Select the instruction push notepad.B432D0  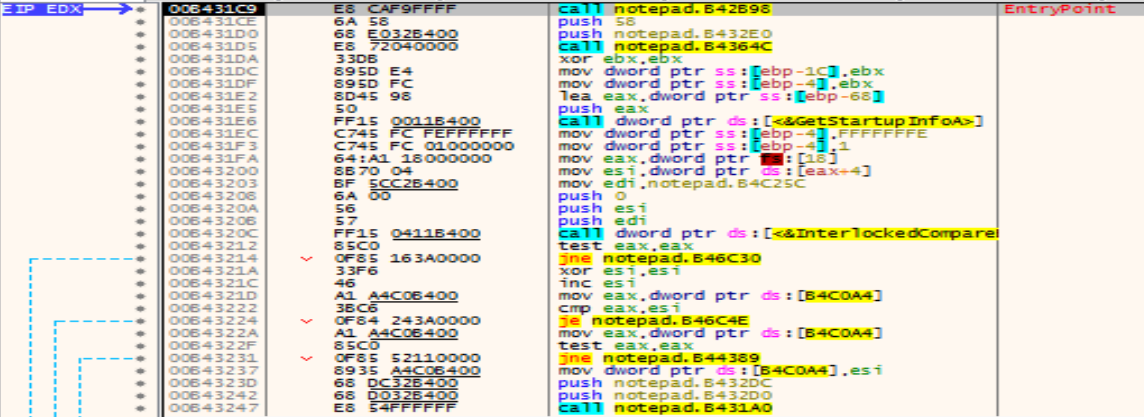point(665,395)
